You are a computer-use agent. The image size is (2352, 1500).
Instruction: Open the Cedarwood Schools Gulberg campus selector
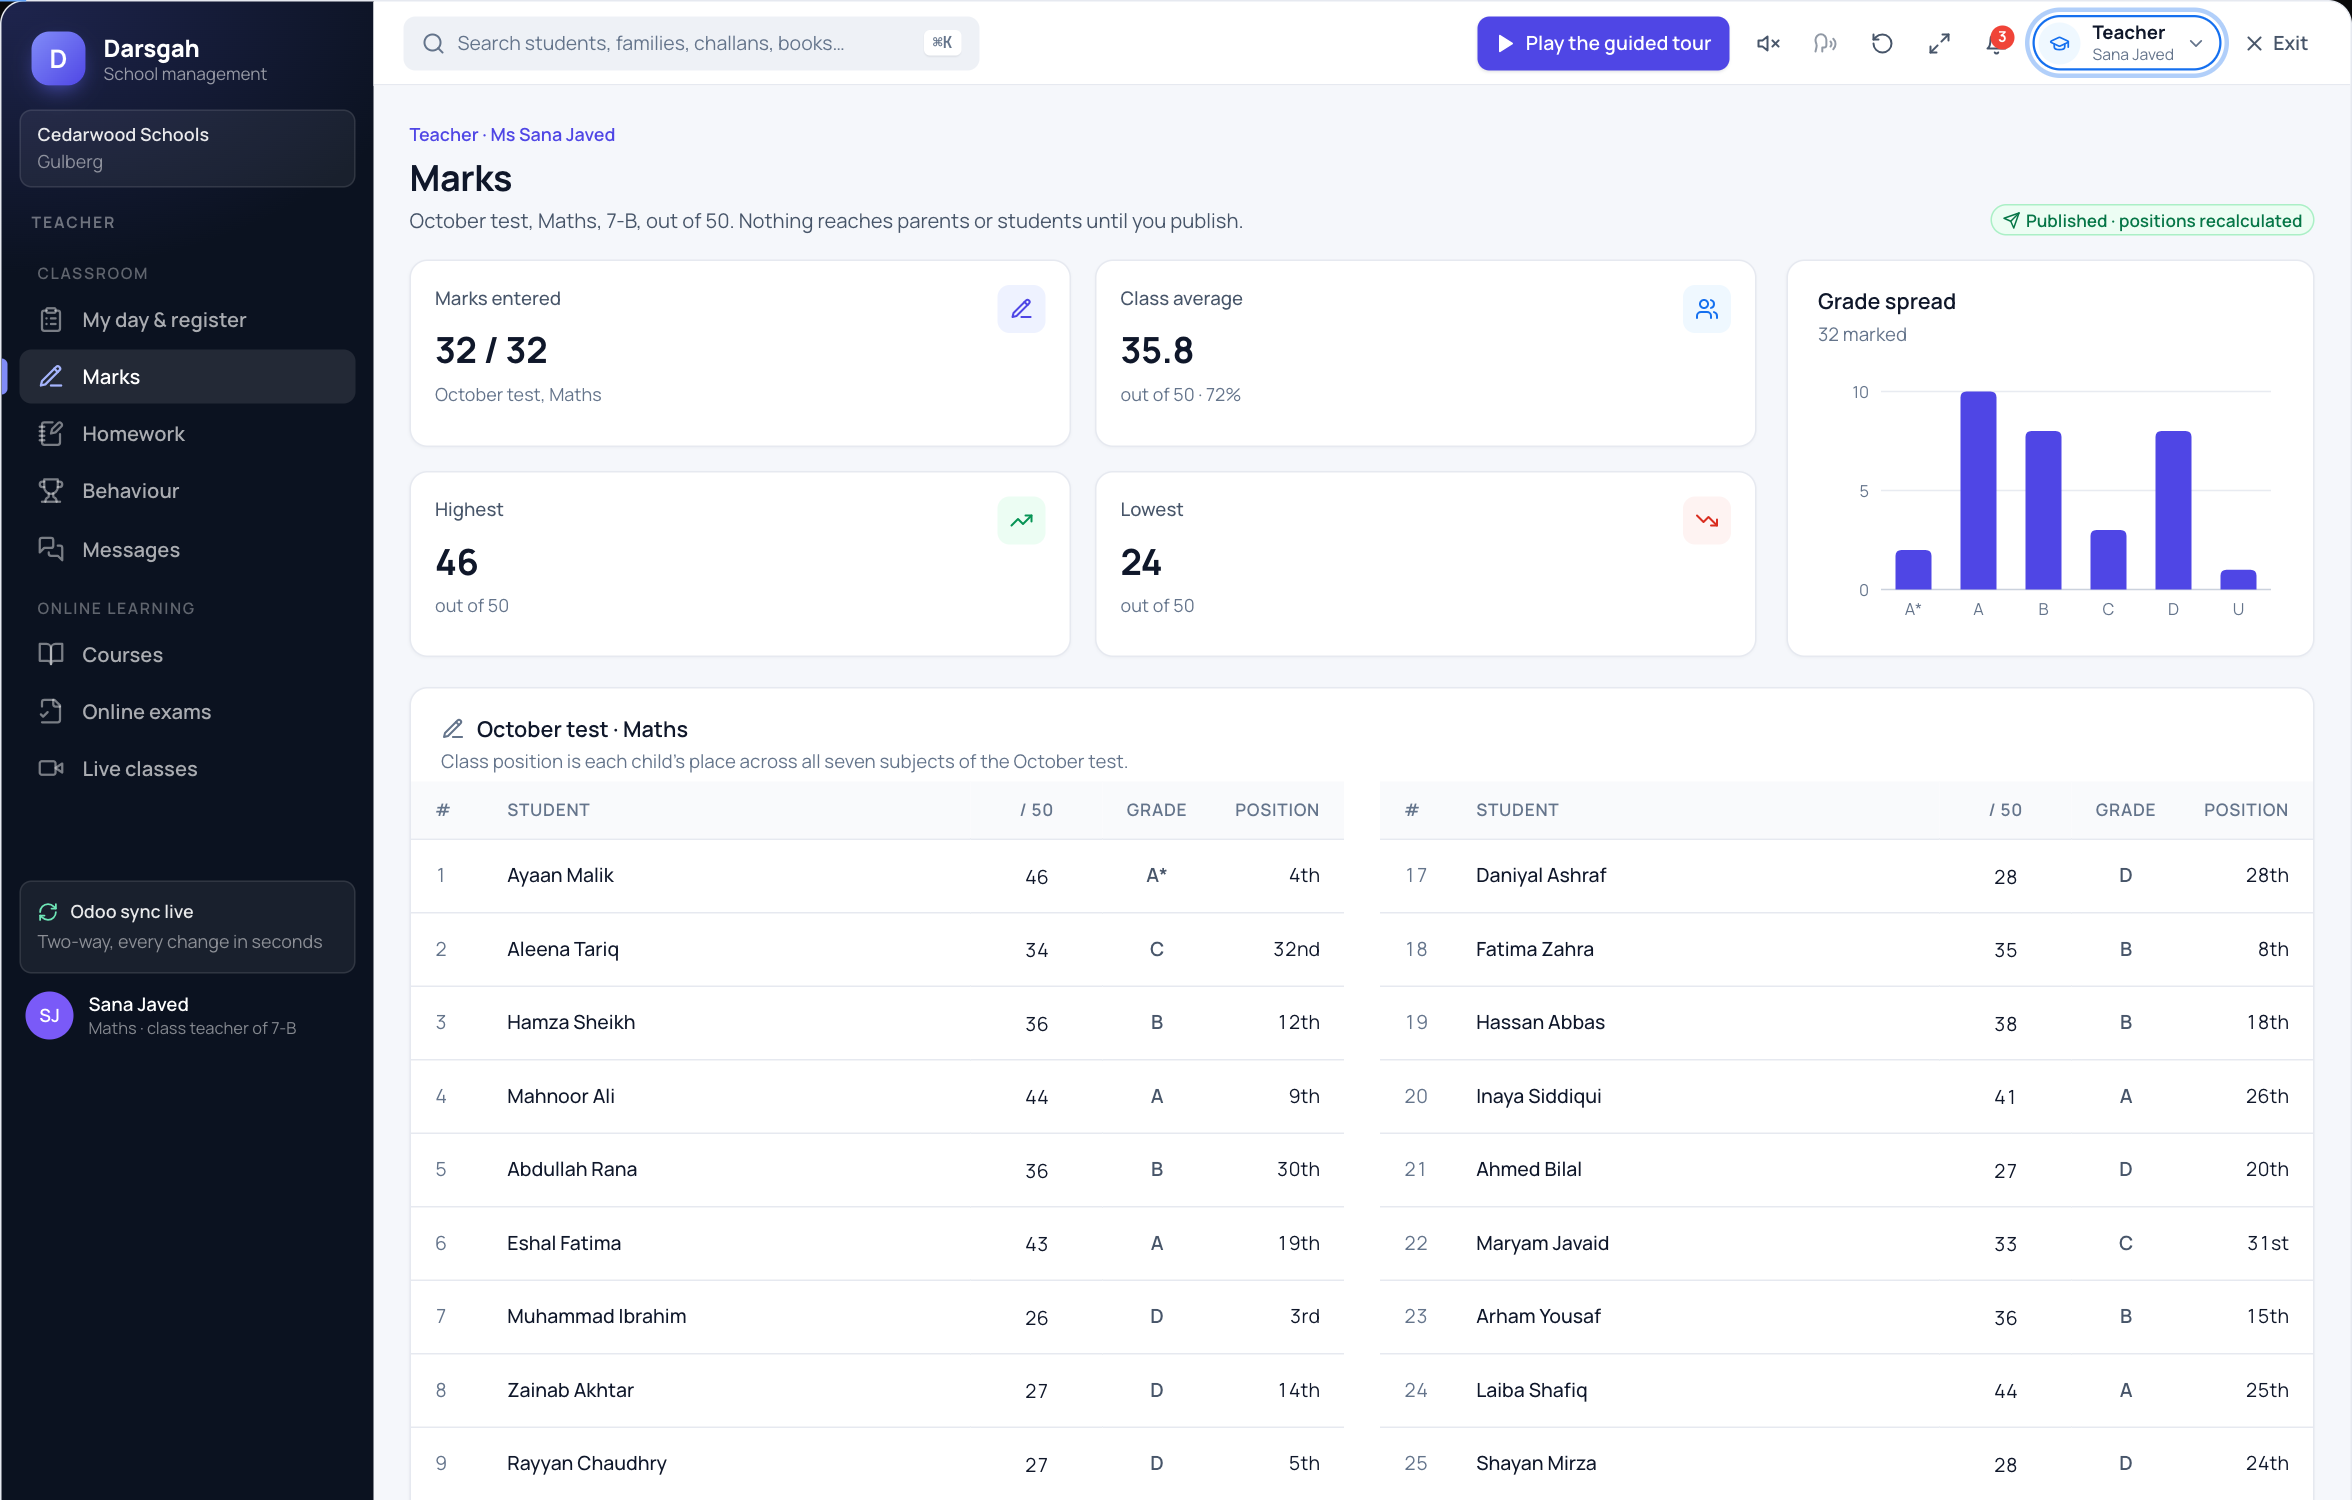tap(187, 148)
